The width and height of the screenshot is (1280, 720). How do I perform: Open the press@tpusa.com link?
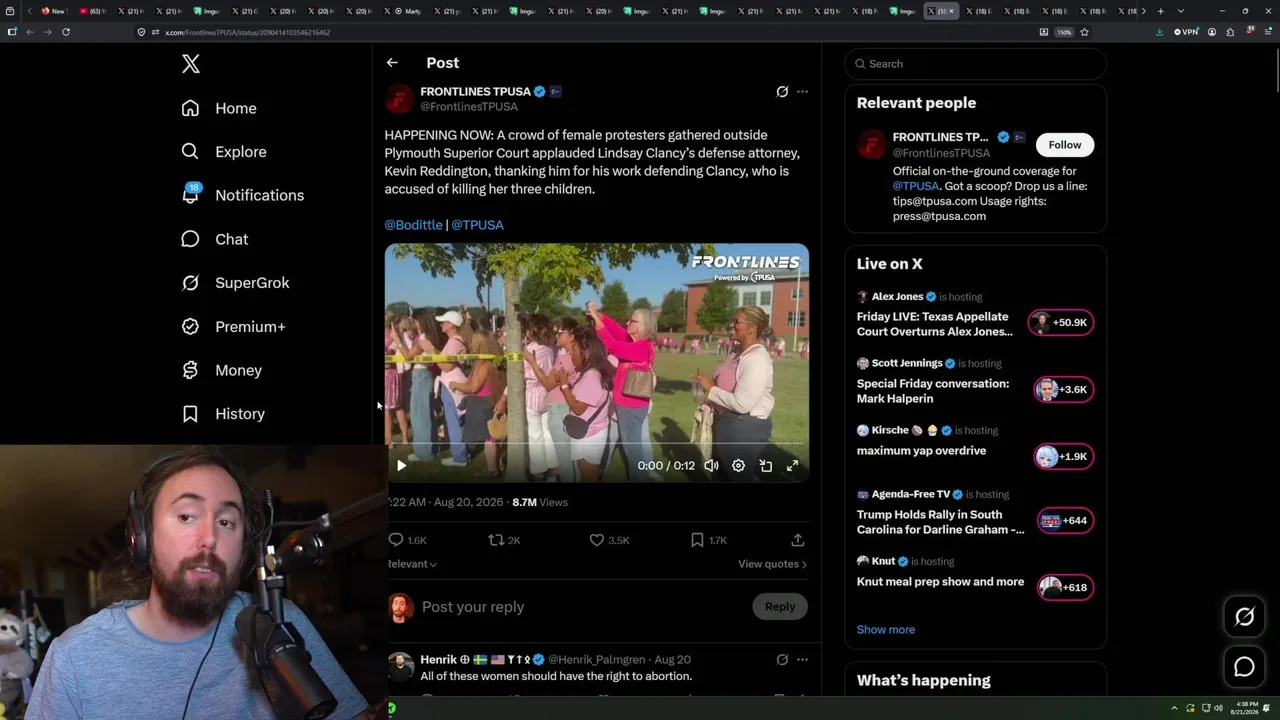939,216
